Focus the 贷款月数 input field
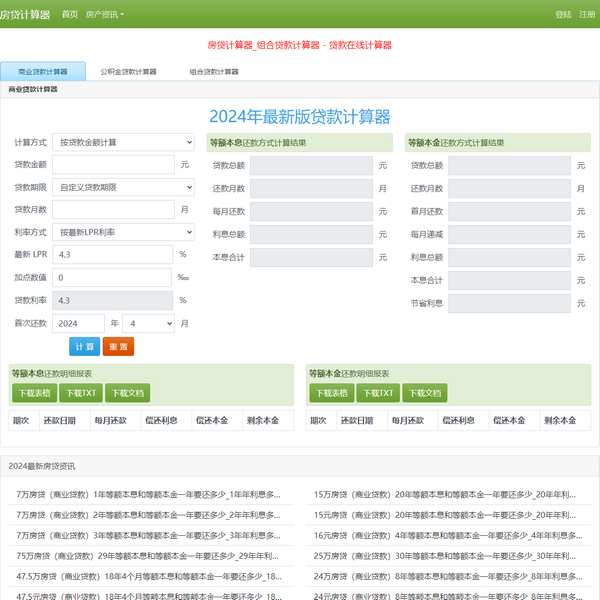 pos(112,210)
